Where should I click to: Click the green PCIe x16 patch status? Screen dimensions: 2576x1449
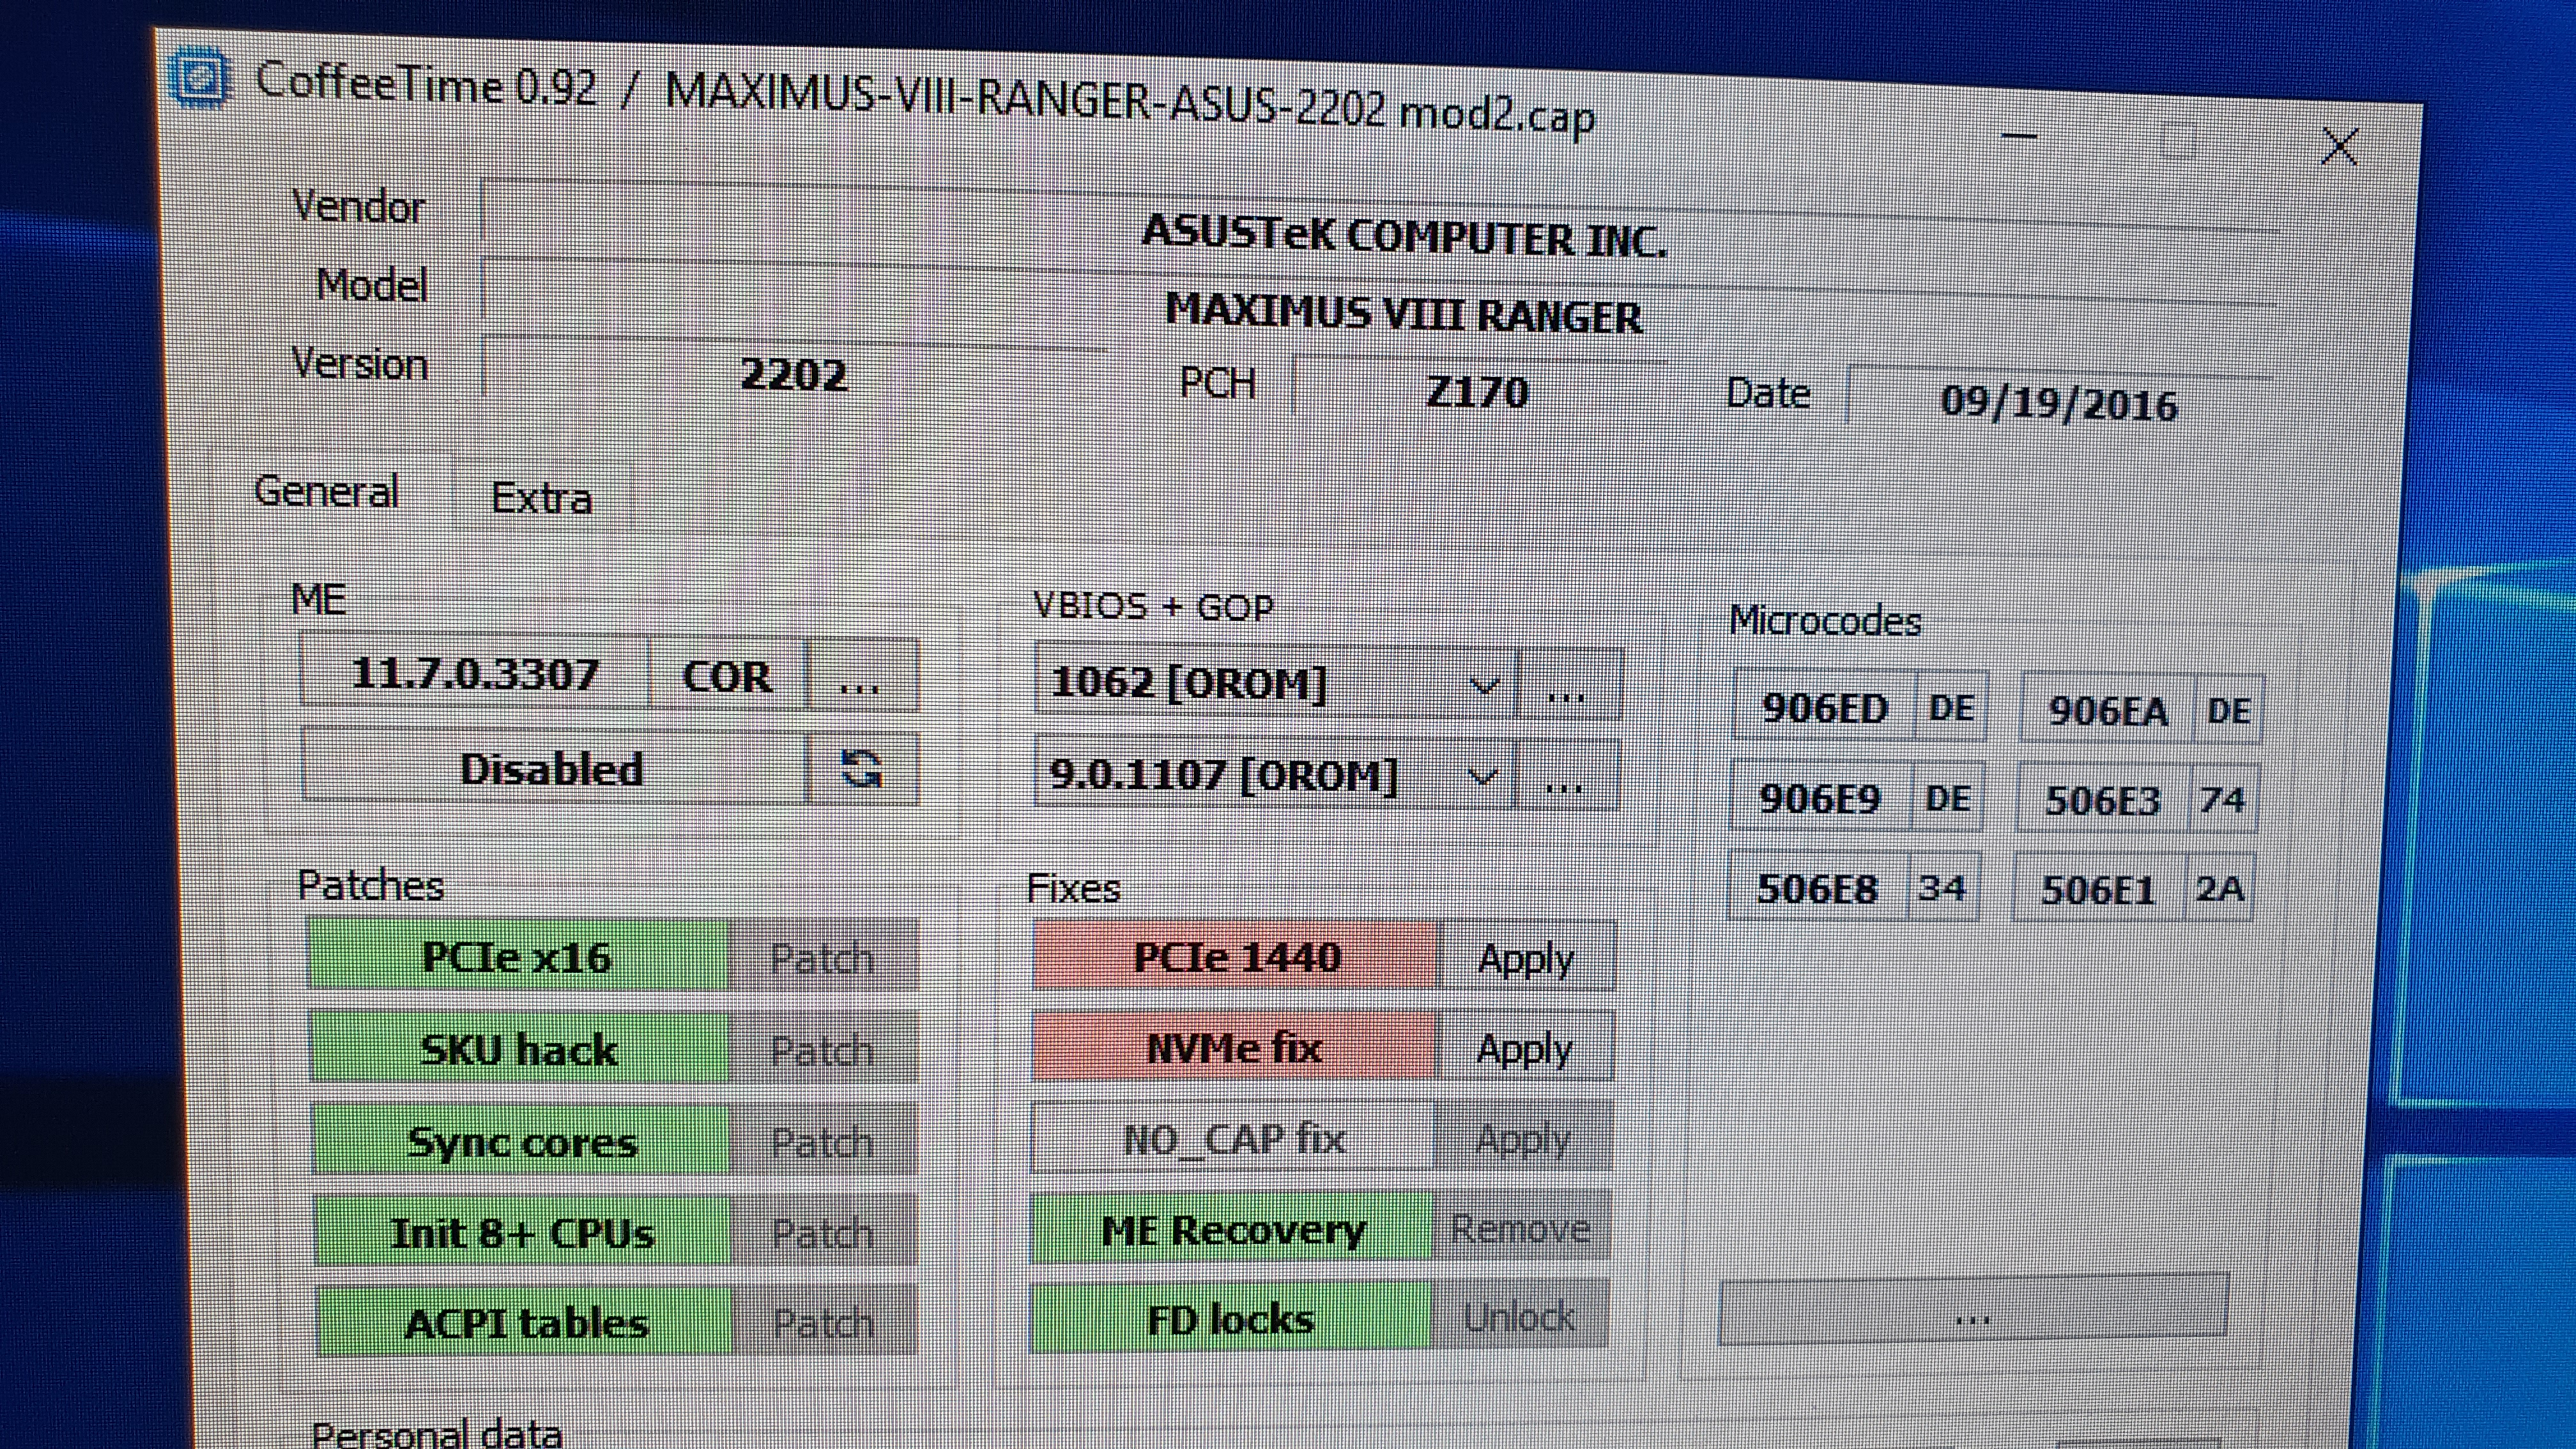(x=517, y=957)
